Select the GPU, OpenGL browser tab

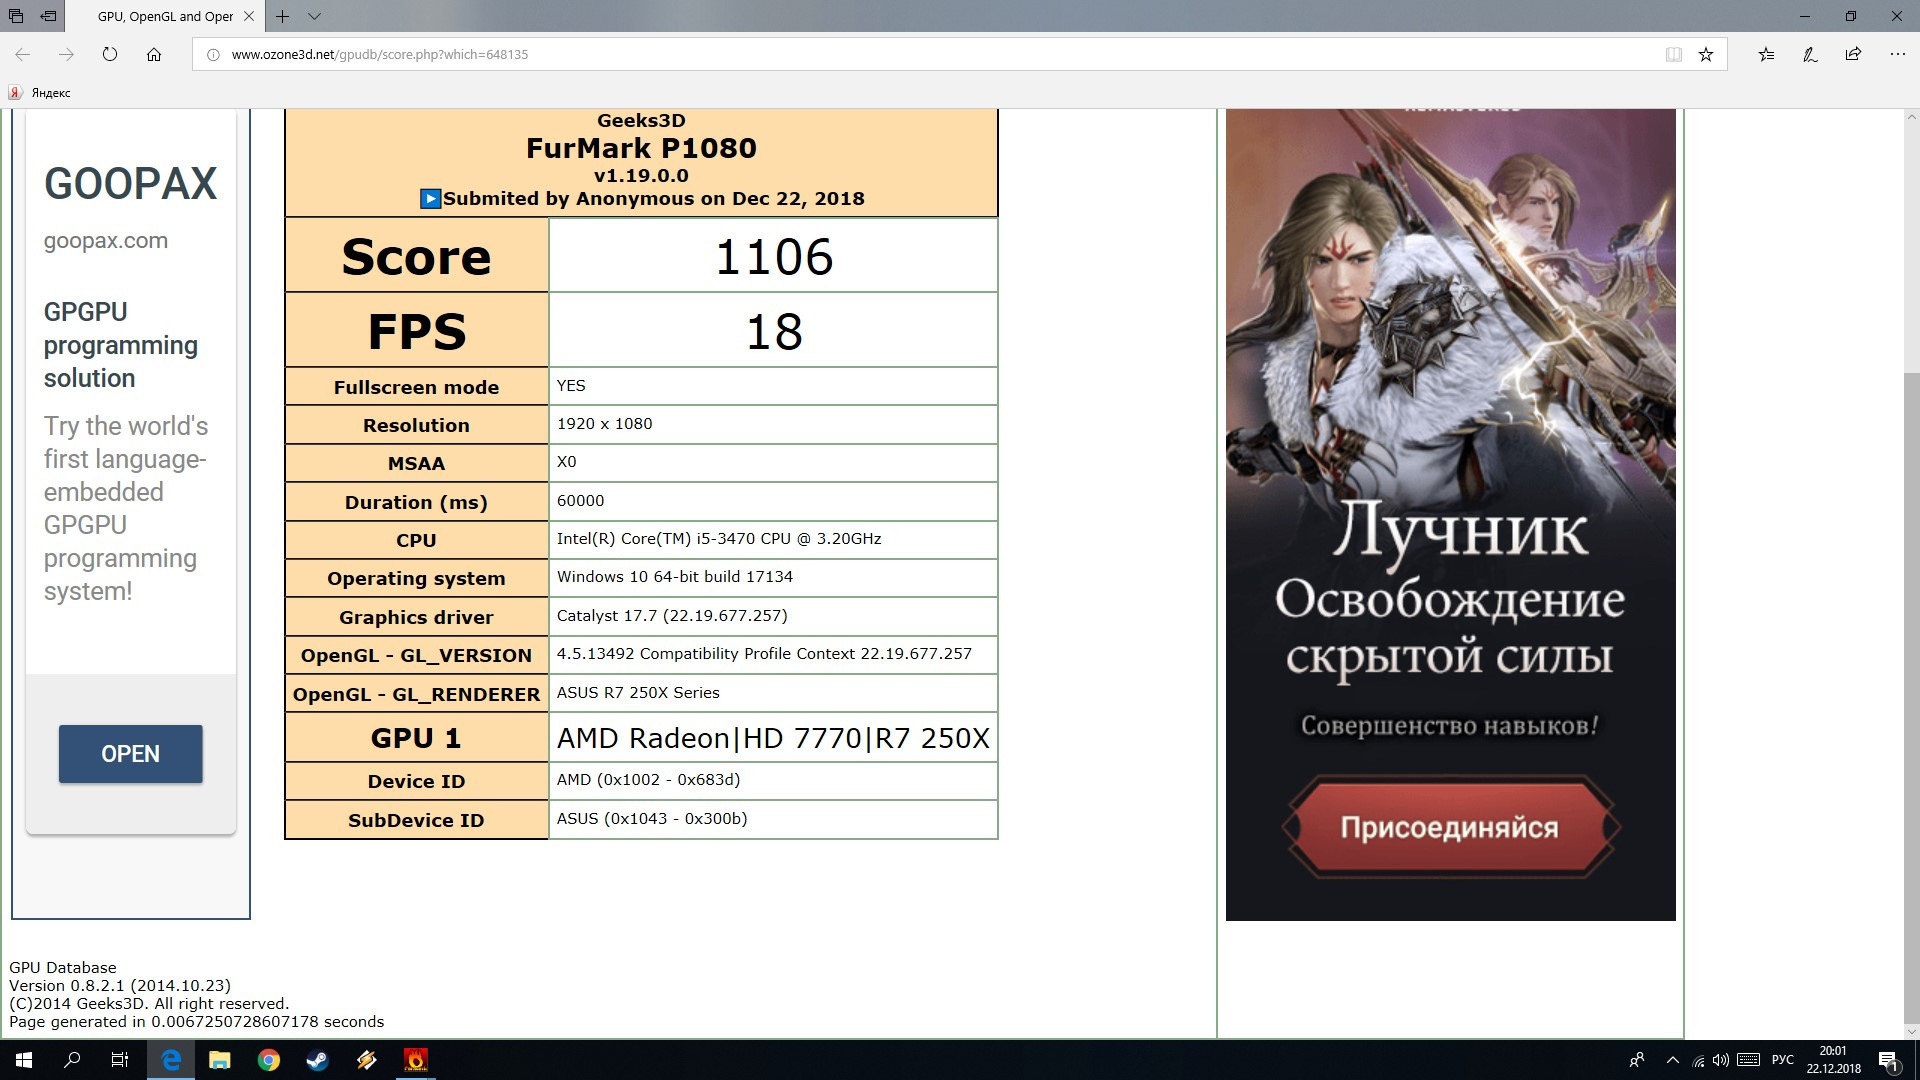pyautogui.click(x=165, y=16)
